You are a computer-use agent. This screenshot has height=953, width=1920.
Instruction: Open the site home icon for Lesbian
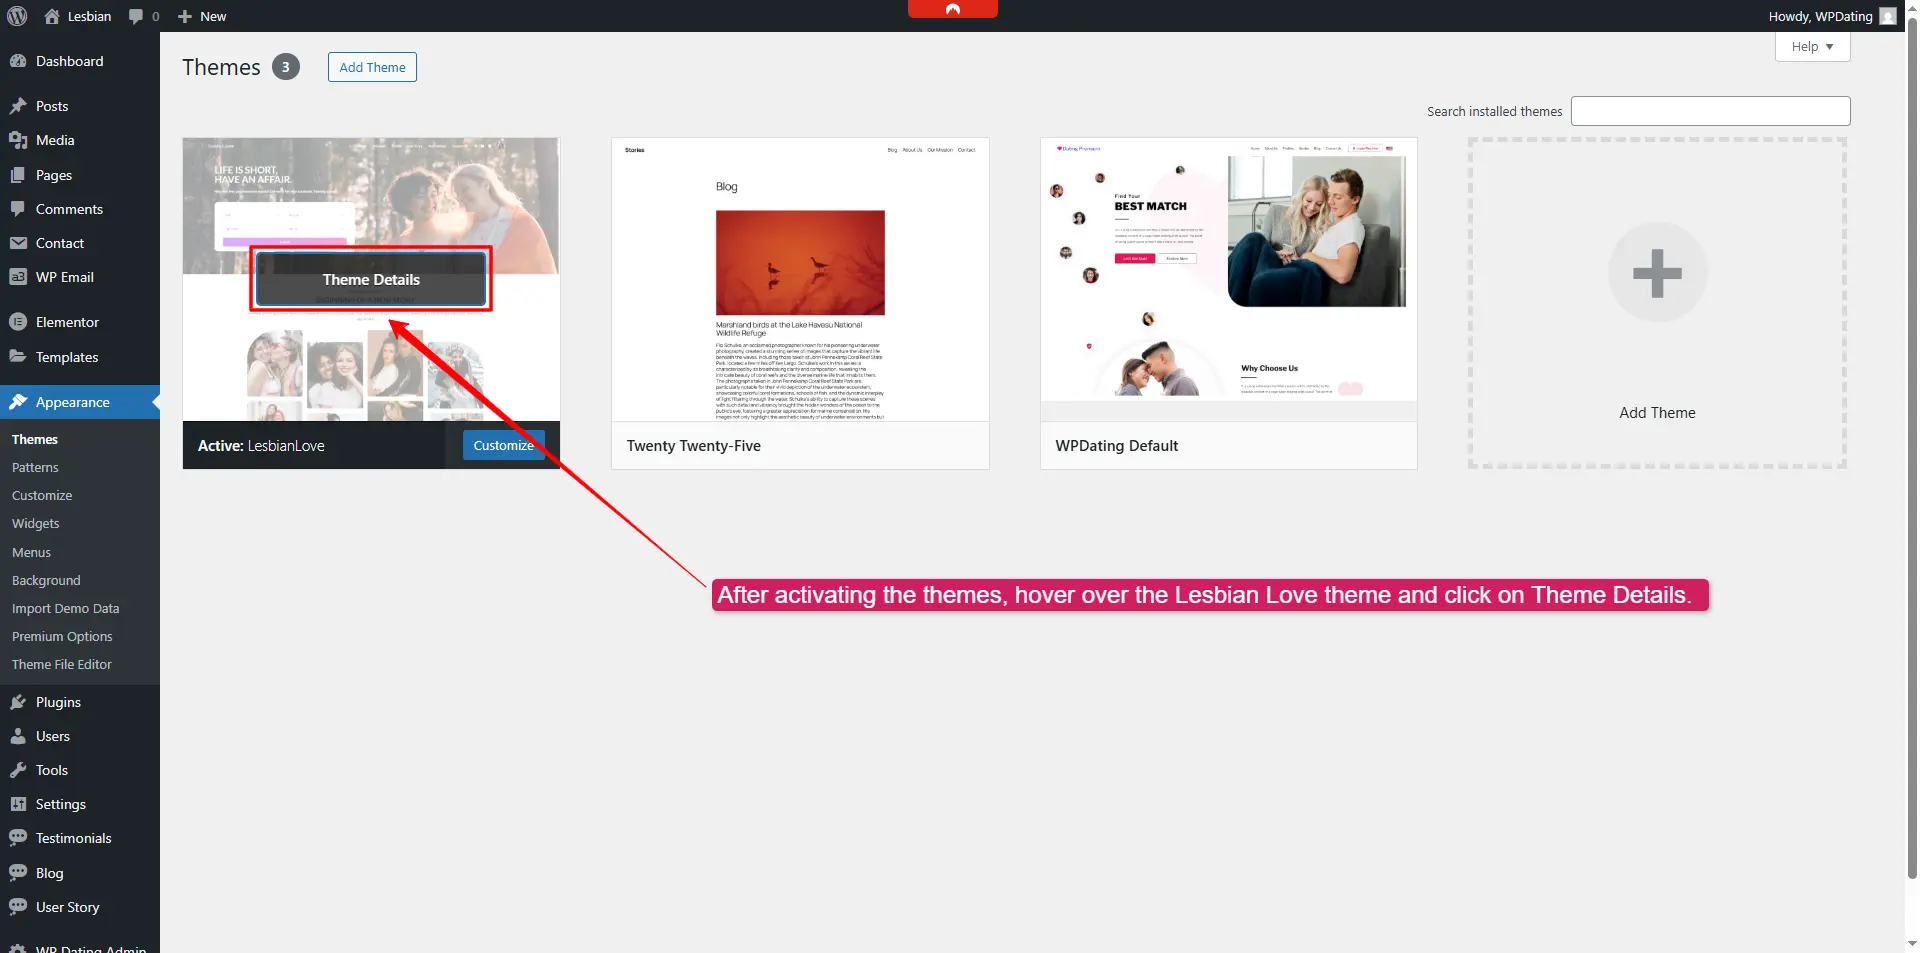point(52,16)
